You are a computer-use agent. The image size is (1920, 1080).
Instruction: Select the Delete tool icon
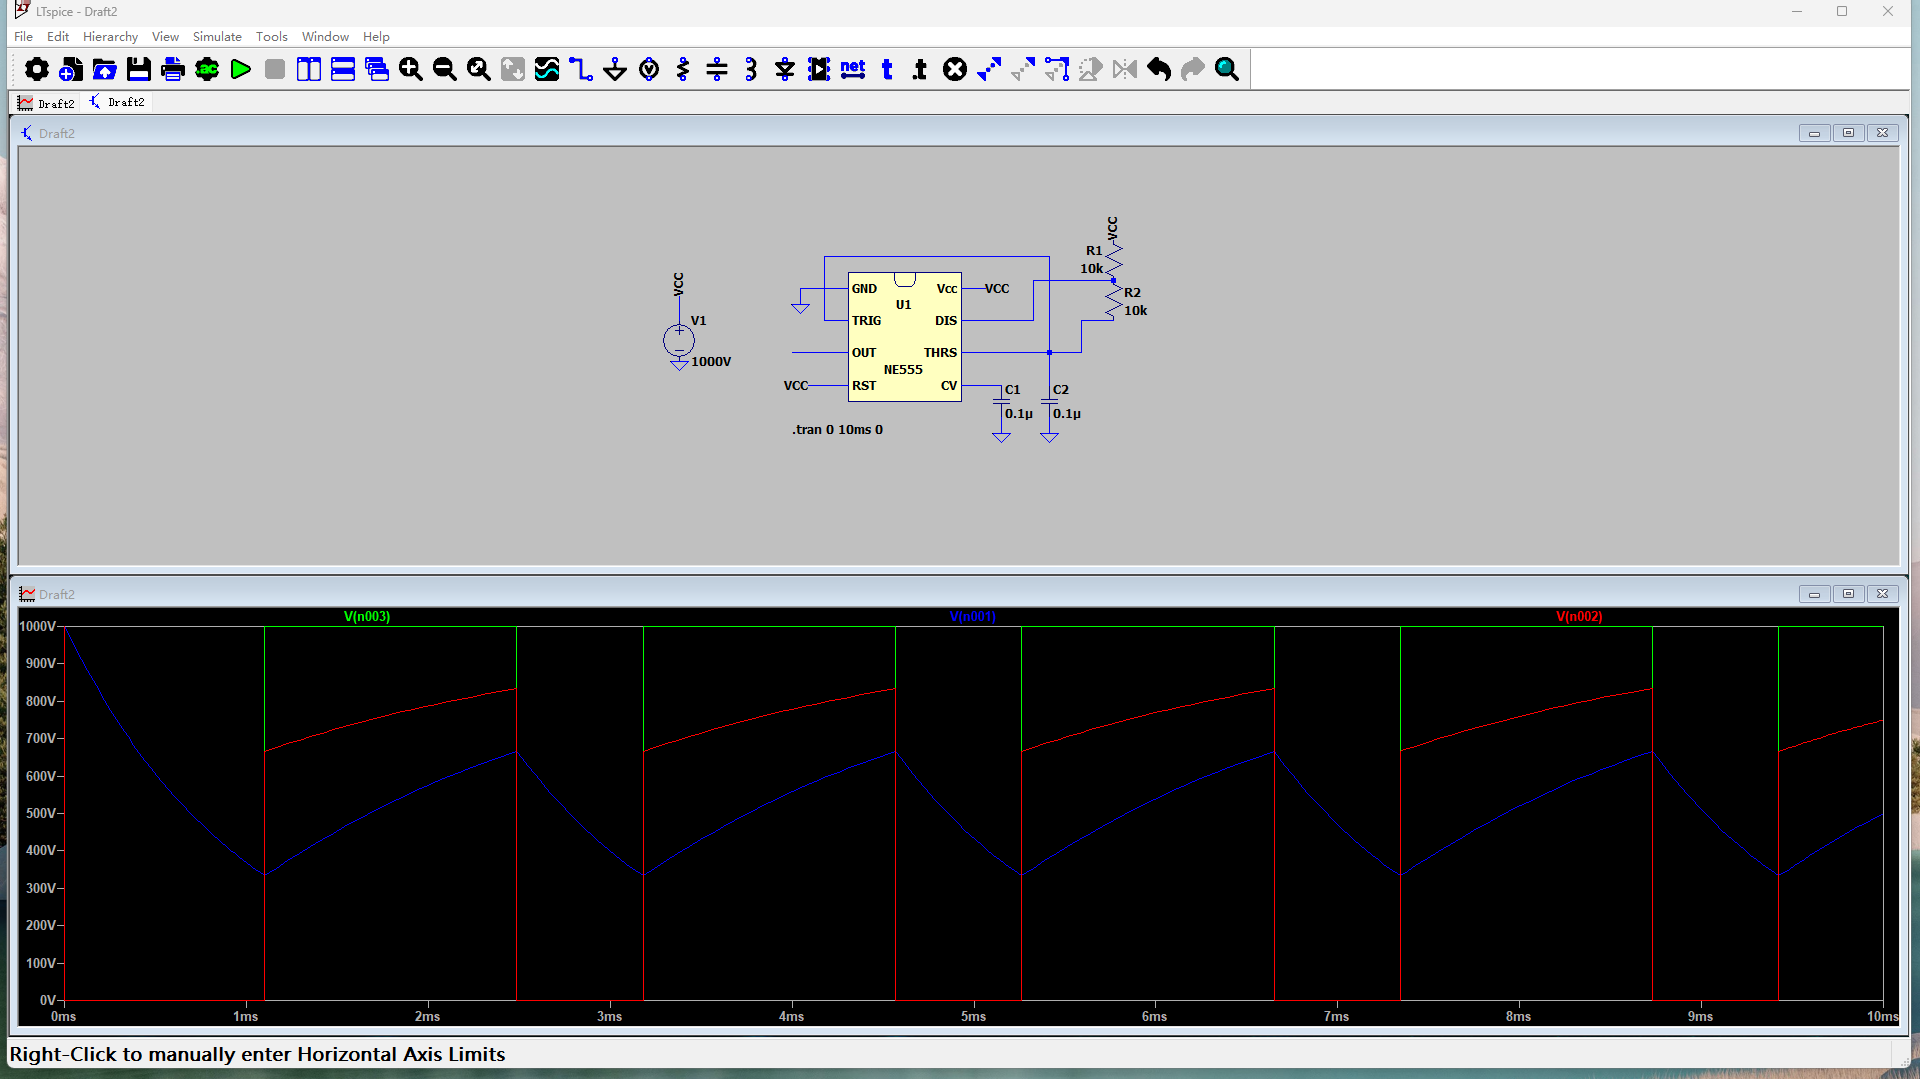pyautogui.click(x=955, y=69)
